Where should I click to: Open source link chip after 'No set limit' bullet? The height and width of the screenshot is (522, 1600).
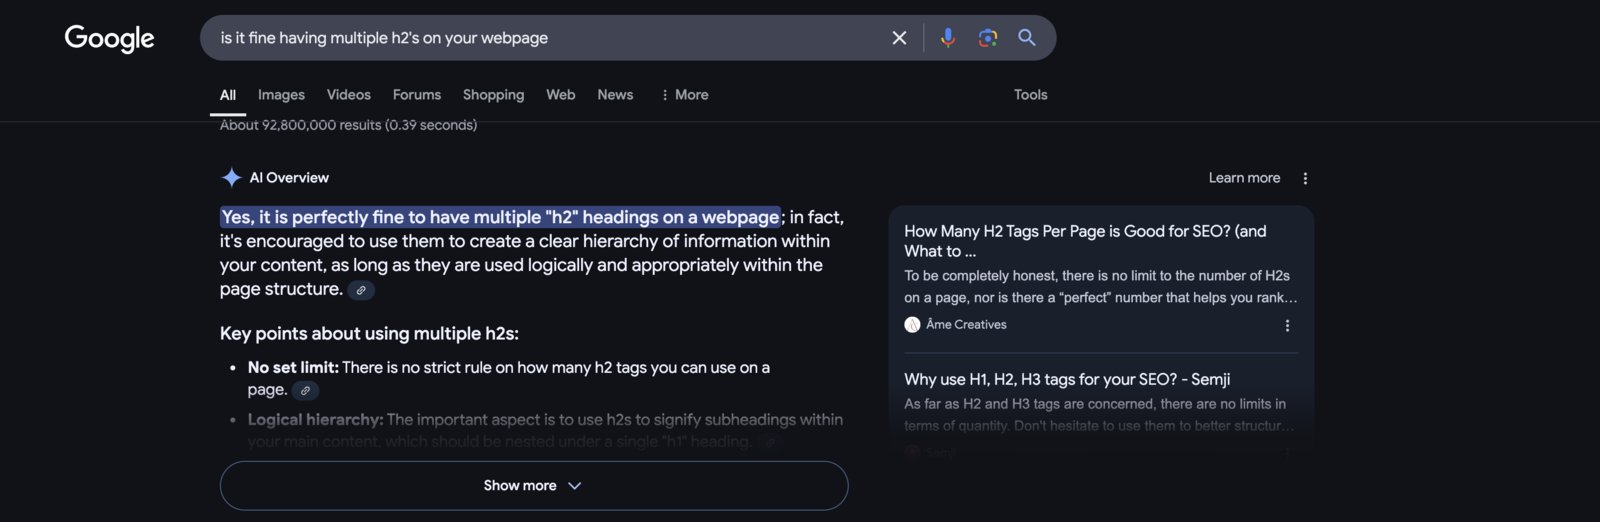[x=305, y=390]
